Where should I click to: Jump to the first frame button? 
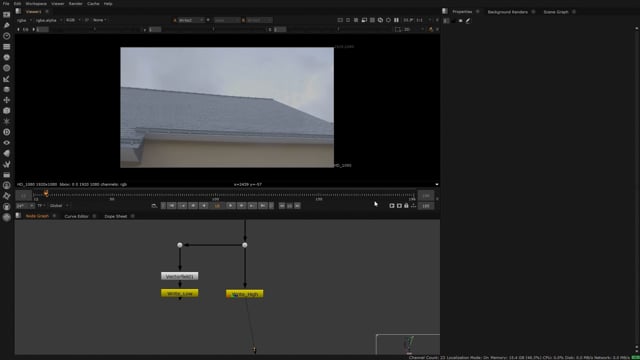coord(172,206)
